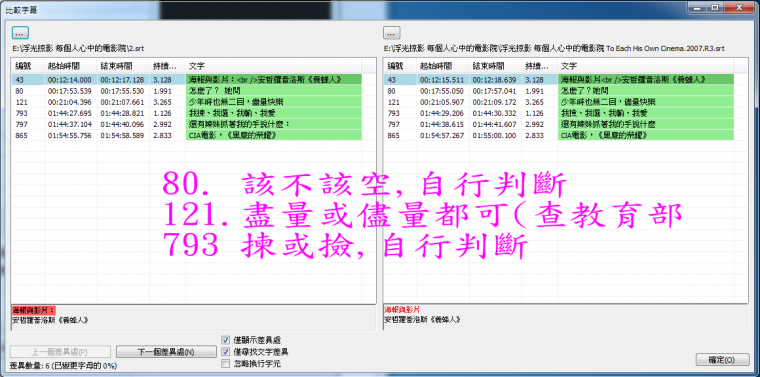Confirm with the 確定(O) button
This screenshot has width=760, height=377.
722,360
